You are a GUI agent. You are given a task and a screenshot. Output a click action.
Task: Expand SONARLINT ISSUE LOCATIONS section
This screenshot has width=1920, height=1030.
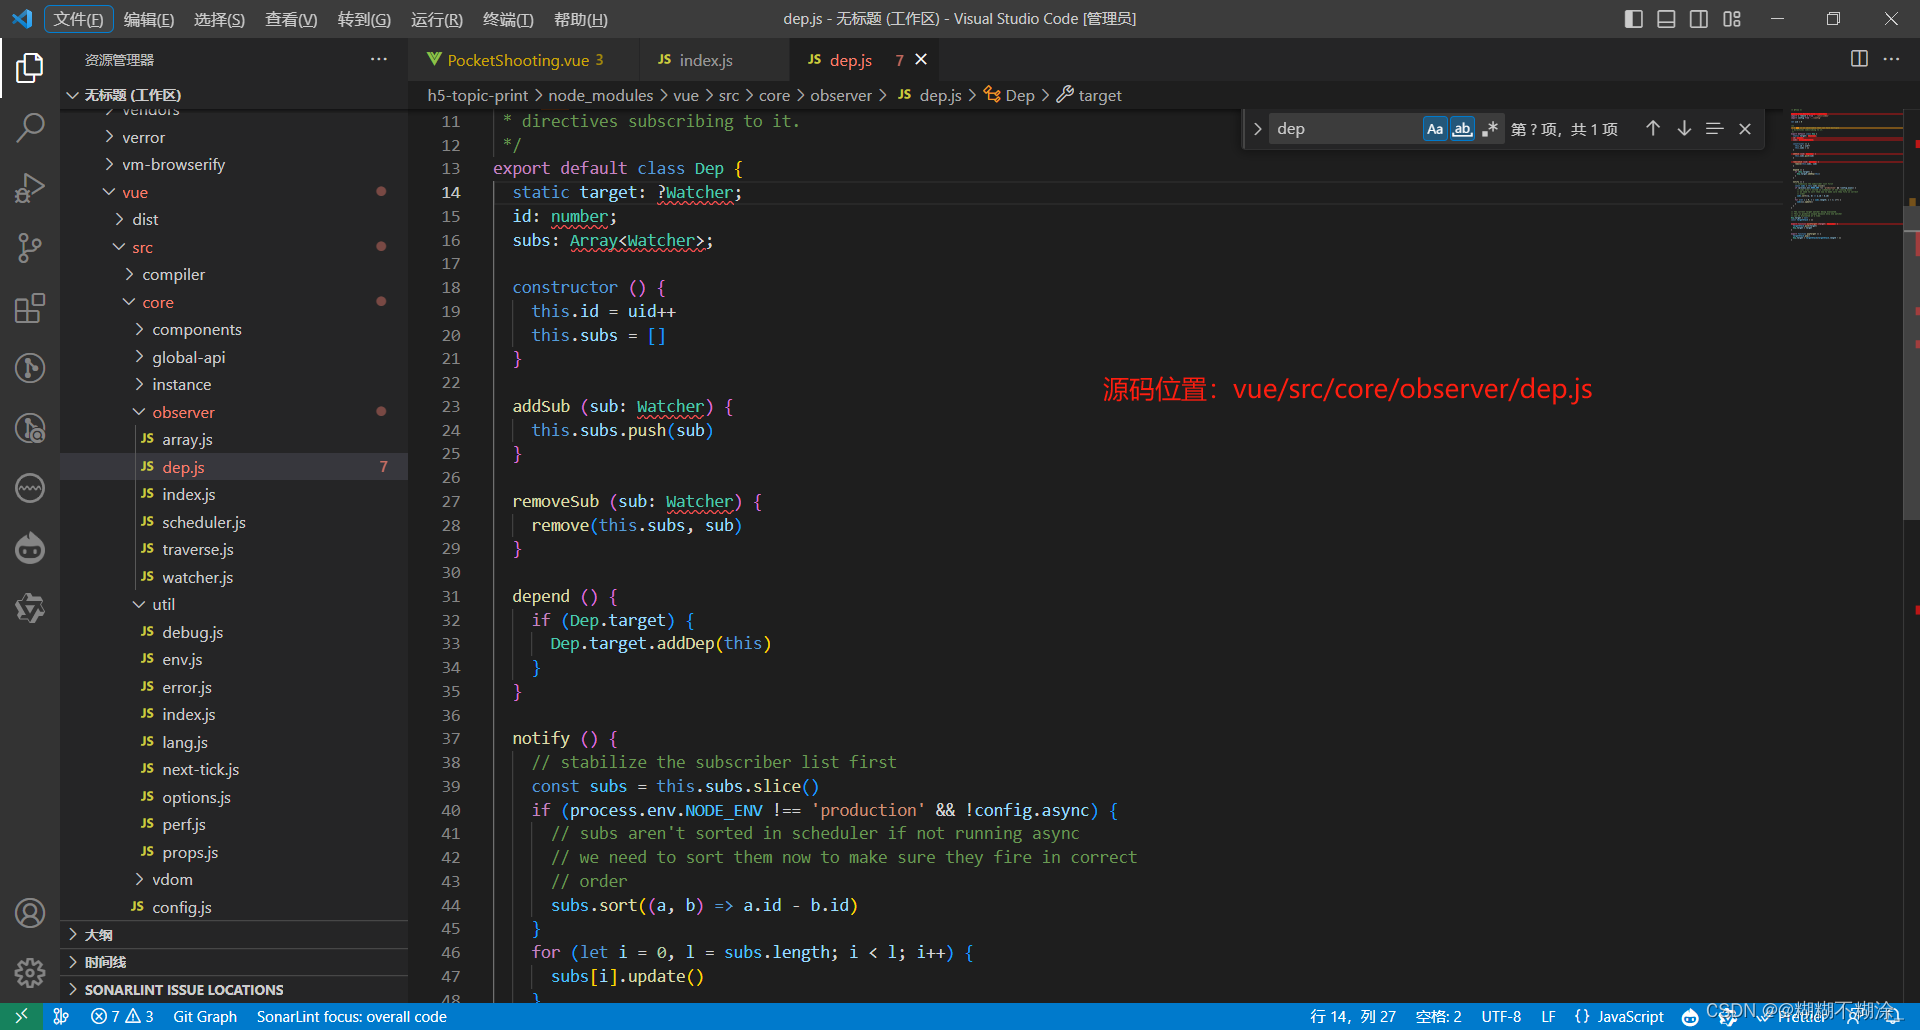(x=234, y=989)
